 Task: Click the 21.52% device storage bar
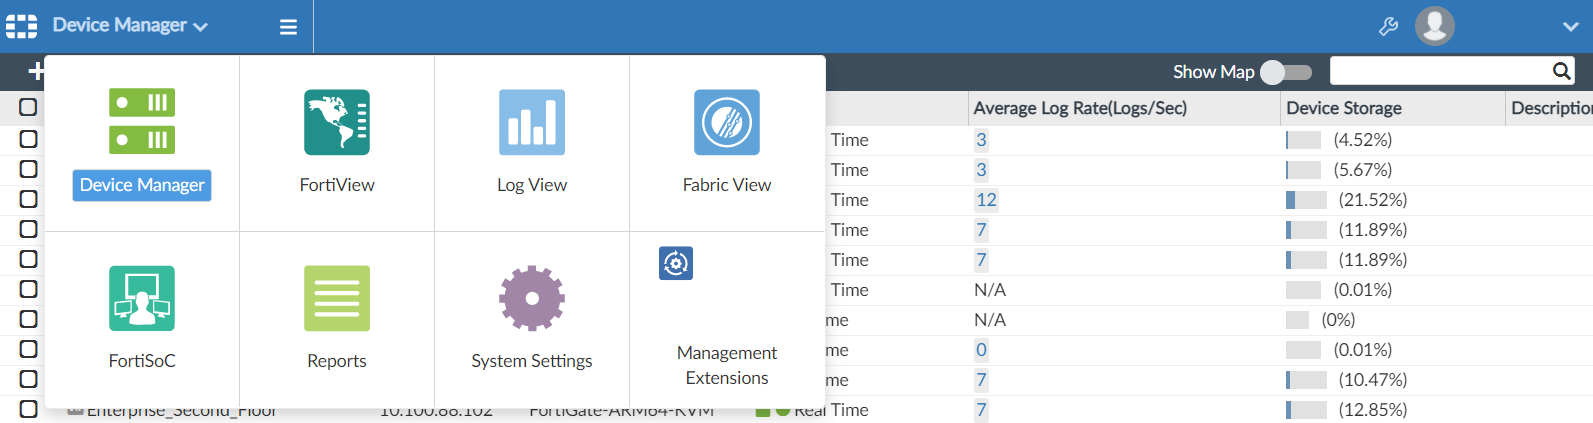(1306, 200)
